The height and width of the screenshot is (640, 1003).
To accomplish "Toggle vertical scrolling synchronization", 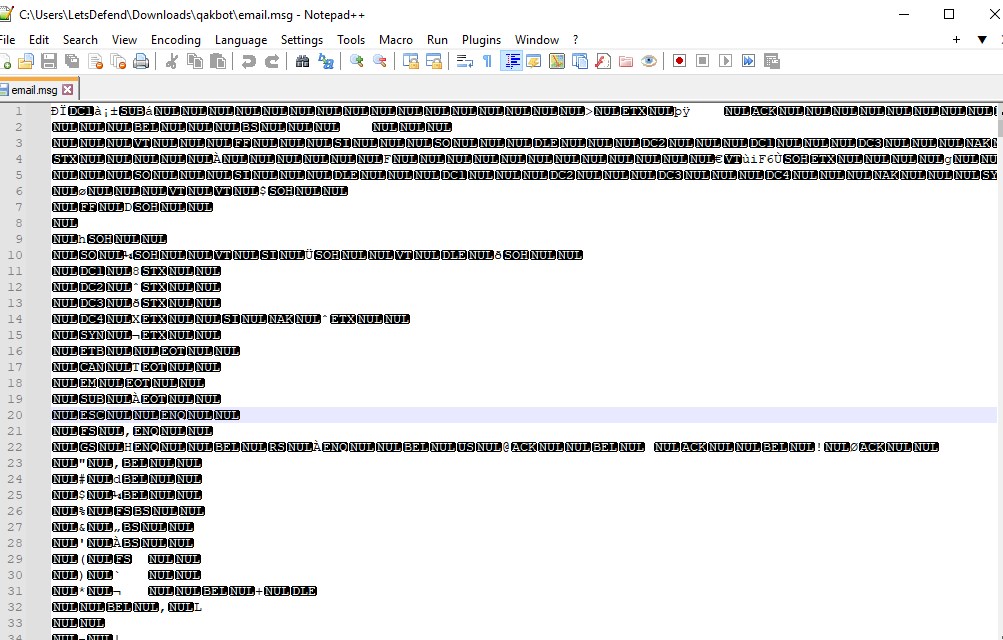I will [411, 61].
